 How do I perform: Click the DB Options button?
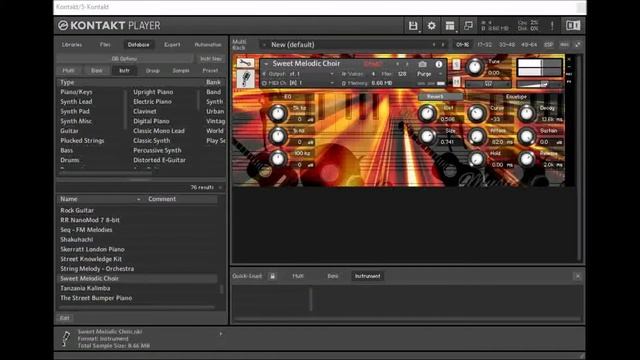coord(124,59)
